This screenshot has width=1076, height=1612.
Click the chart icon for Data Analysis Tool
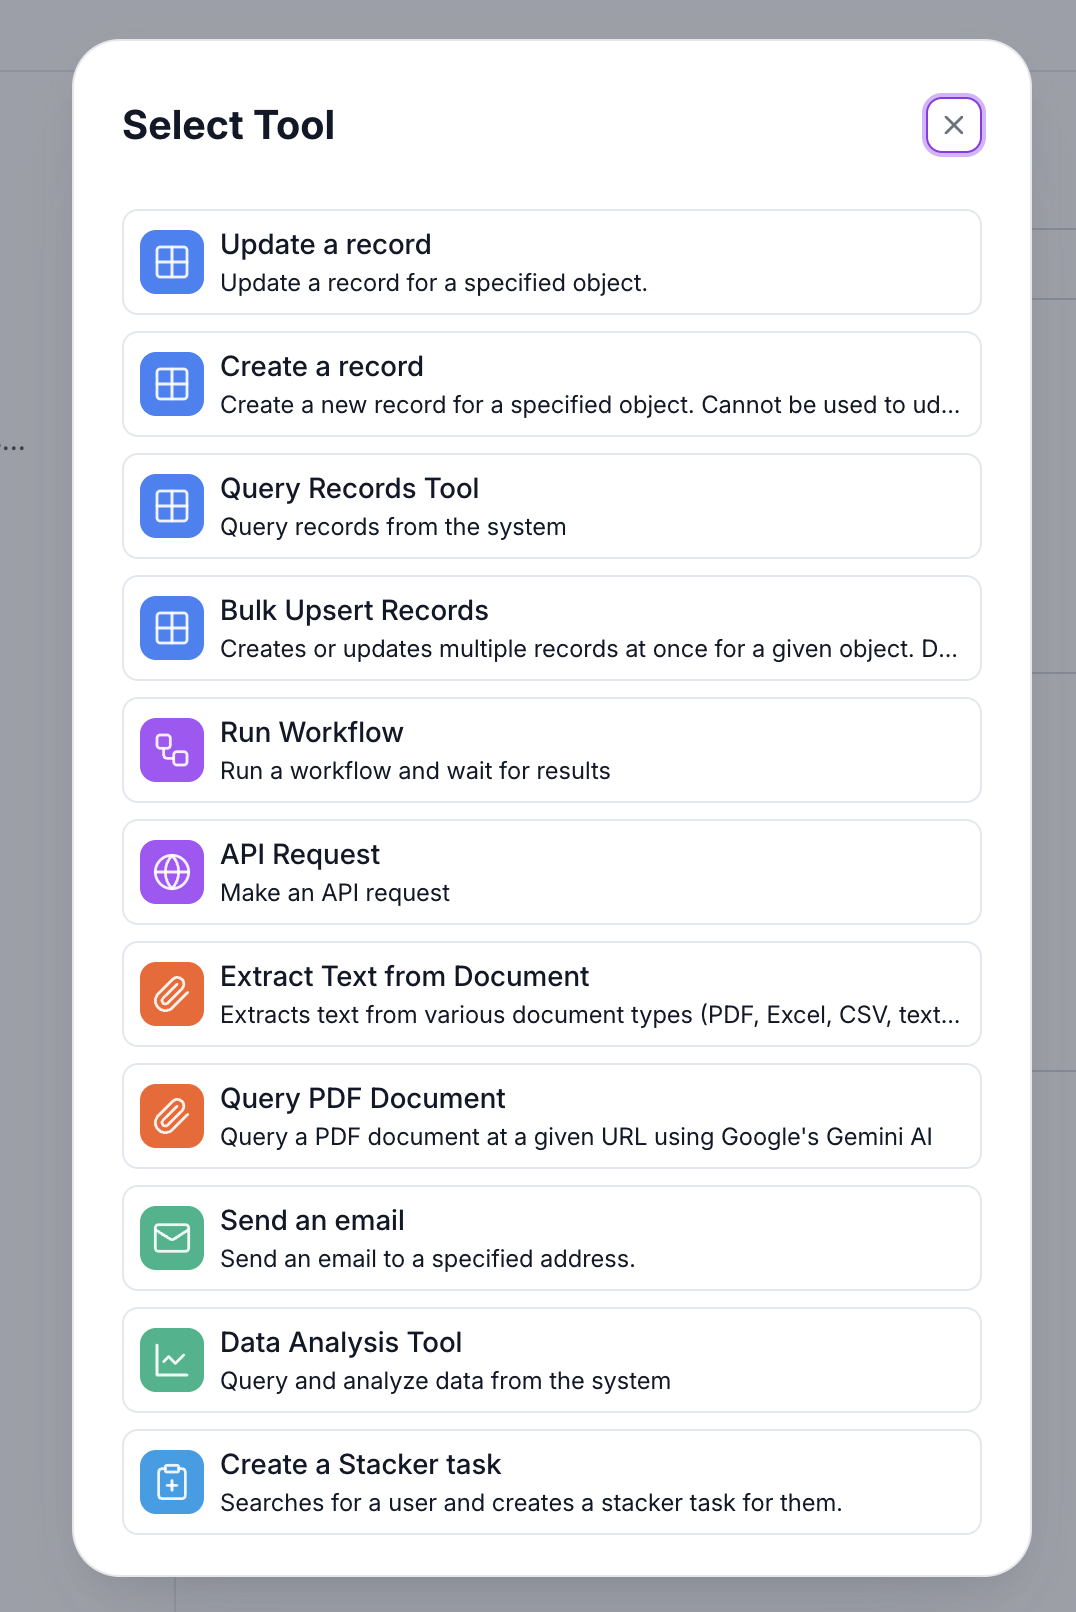click(172, 1360)
